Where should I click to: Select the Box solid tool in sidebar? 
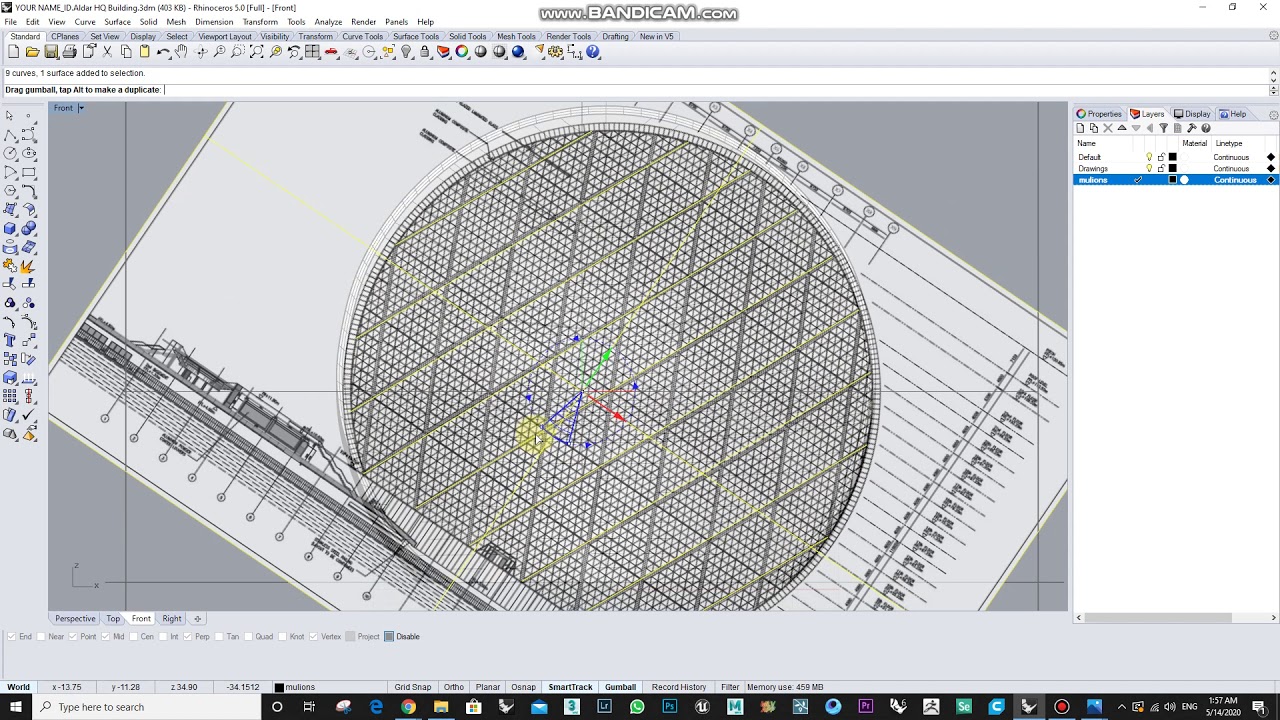[10, 228]
